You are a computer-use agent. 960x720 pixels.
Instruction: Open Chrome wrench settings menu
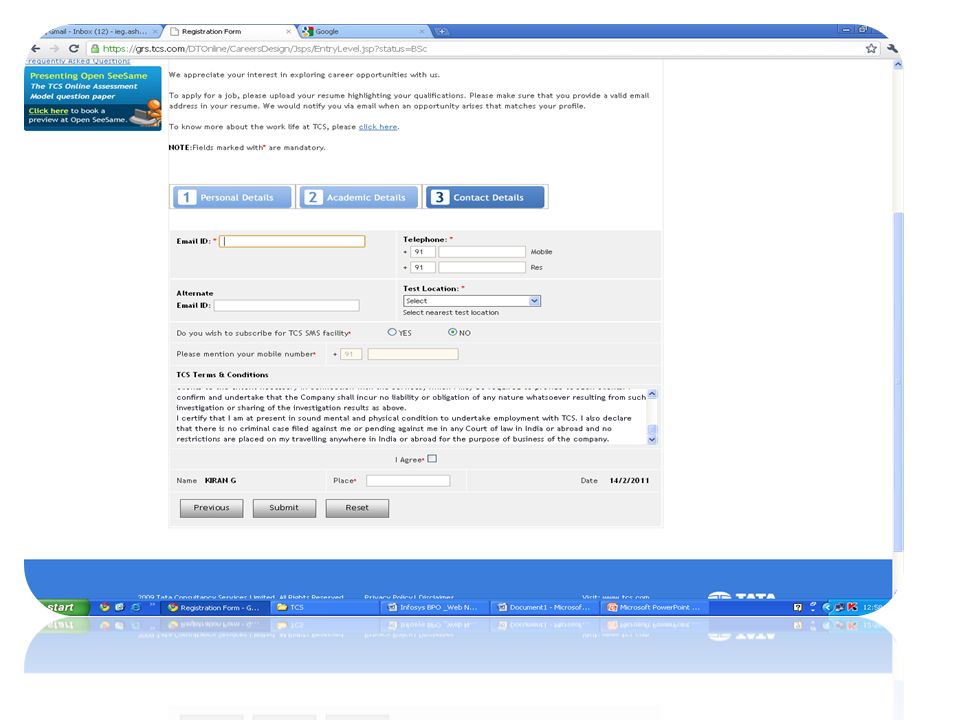tap(891, 48)
